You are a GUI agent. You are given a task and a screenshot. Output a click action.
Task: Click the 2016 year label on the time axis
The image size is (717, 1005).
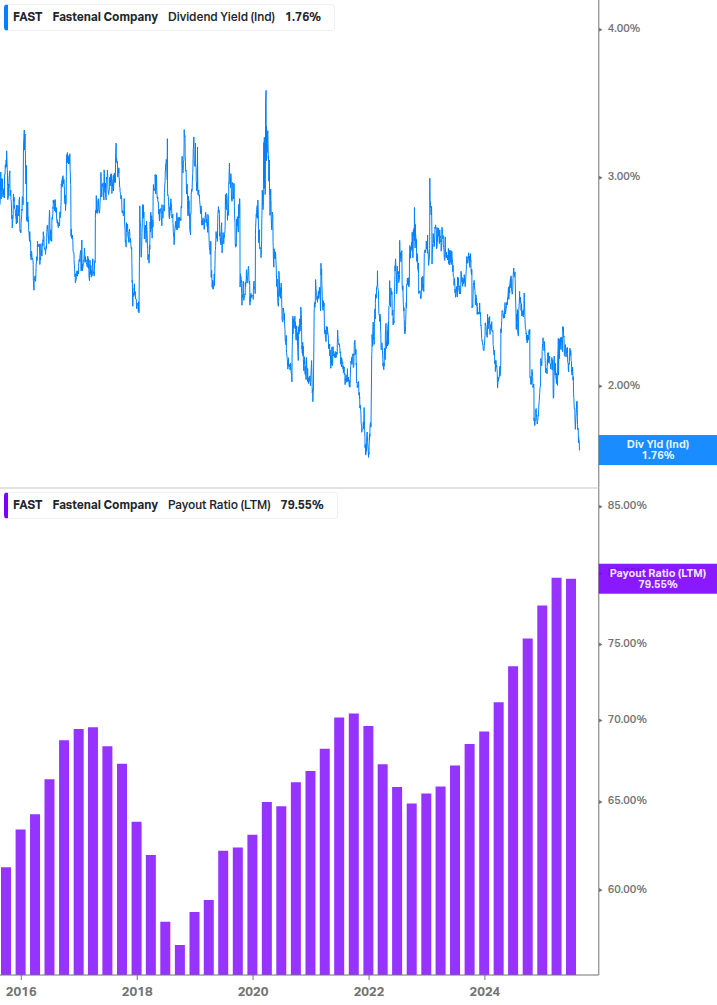pyautogui.click(x=21, y=992)
